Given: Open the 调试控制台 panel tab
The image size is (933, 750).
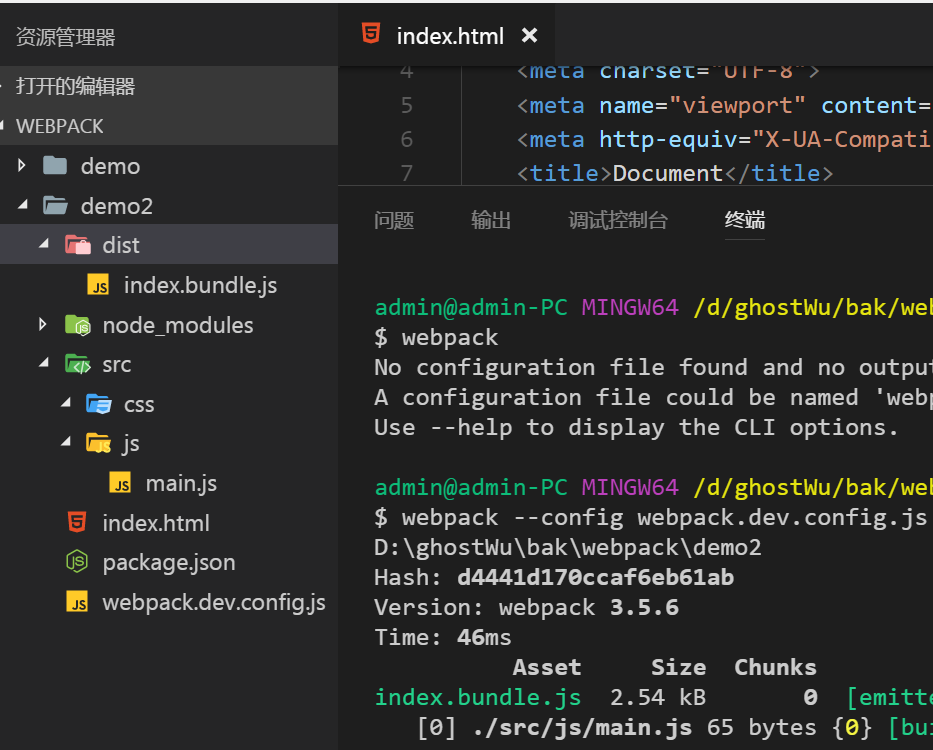Looking at the screenshot, I should (618, 220).
